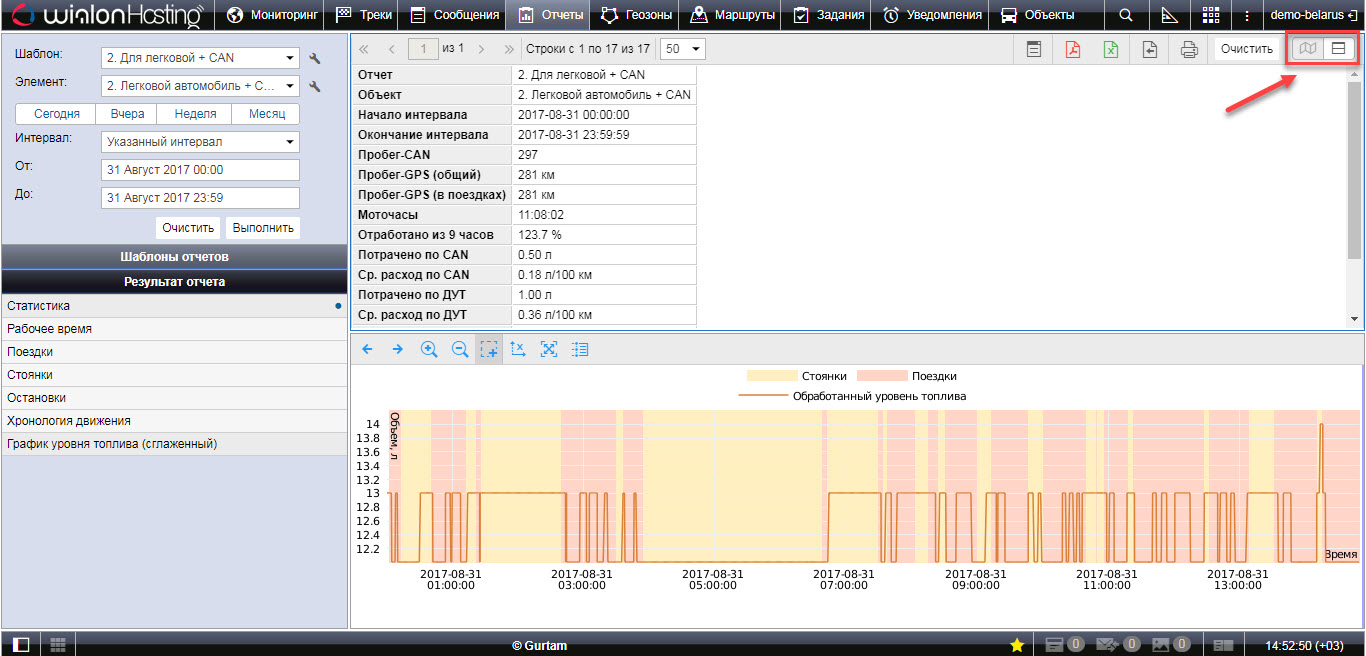Click wrench icon next to Шаблон
Image resolution: width=1366 pixels, height=656 pixels.
tap(315, 58)
